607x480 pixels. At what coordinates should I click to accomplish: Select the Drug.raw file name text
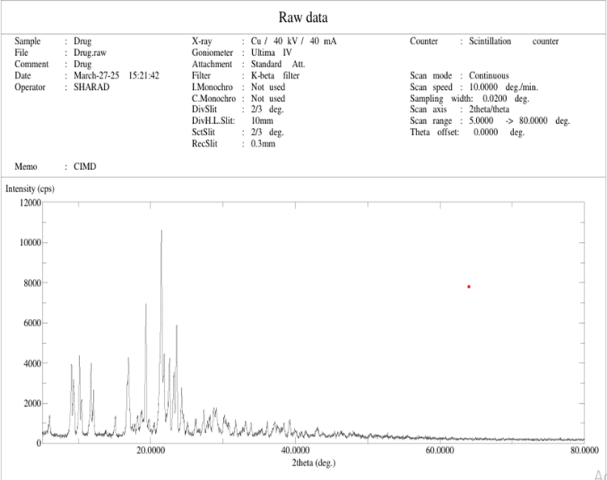point(88,53)
